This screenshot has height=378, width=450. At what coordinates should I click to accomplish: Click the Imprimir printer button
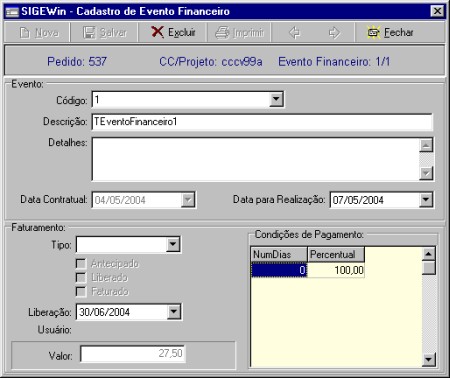[x=239, y=32]
